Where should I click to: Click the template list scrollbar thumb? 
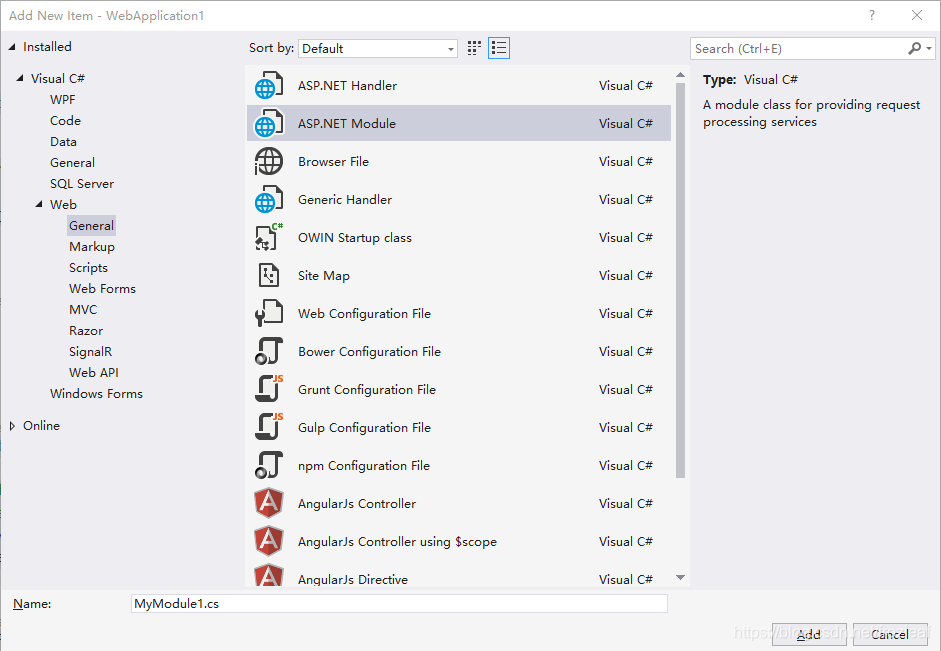click(680, 280)
